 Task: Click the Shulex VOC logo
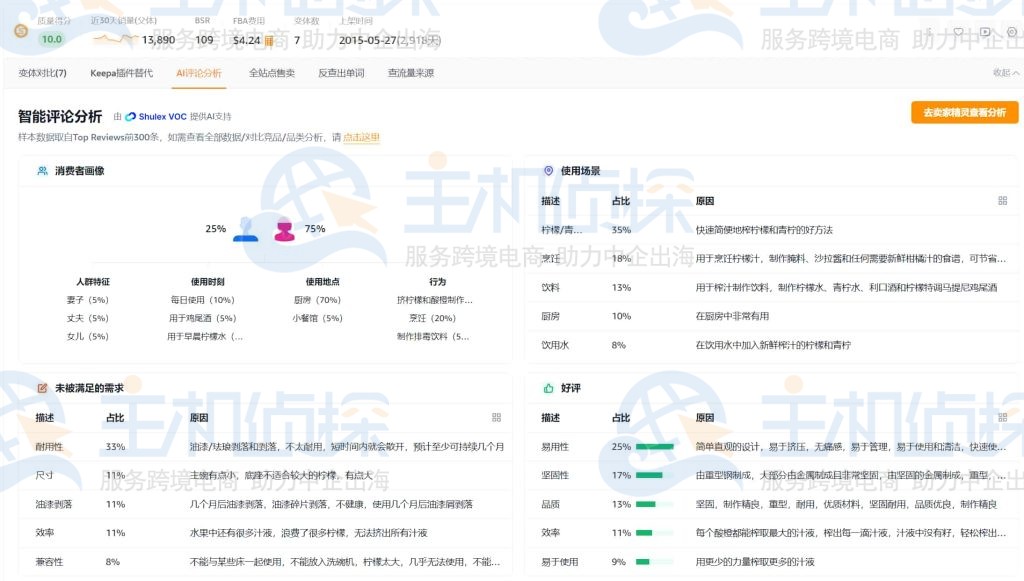pyautogui.click(x=129, y=115)
